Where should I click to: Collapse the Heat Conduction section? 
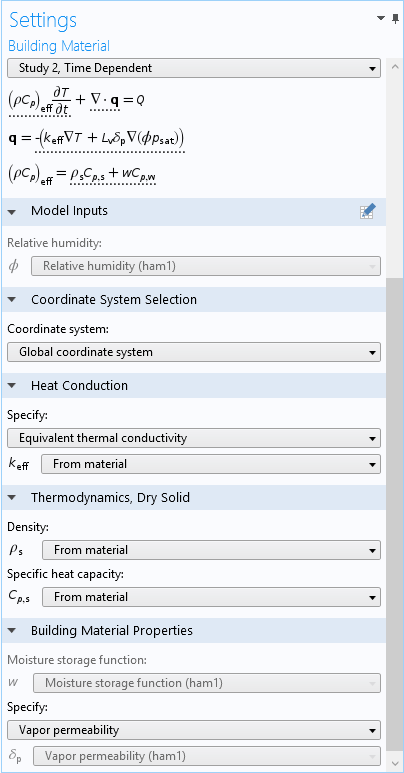[12, 386]
